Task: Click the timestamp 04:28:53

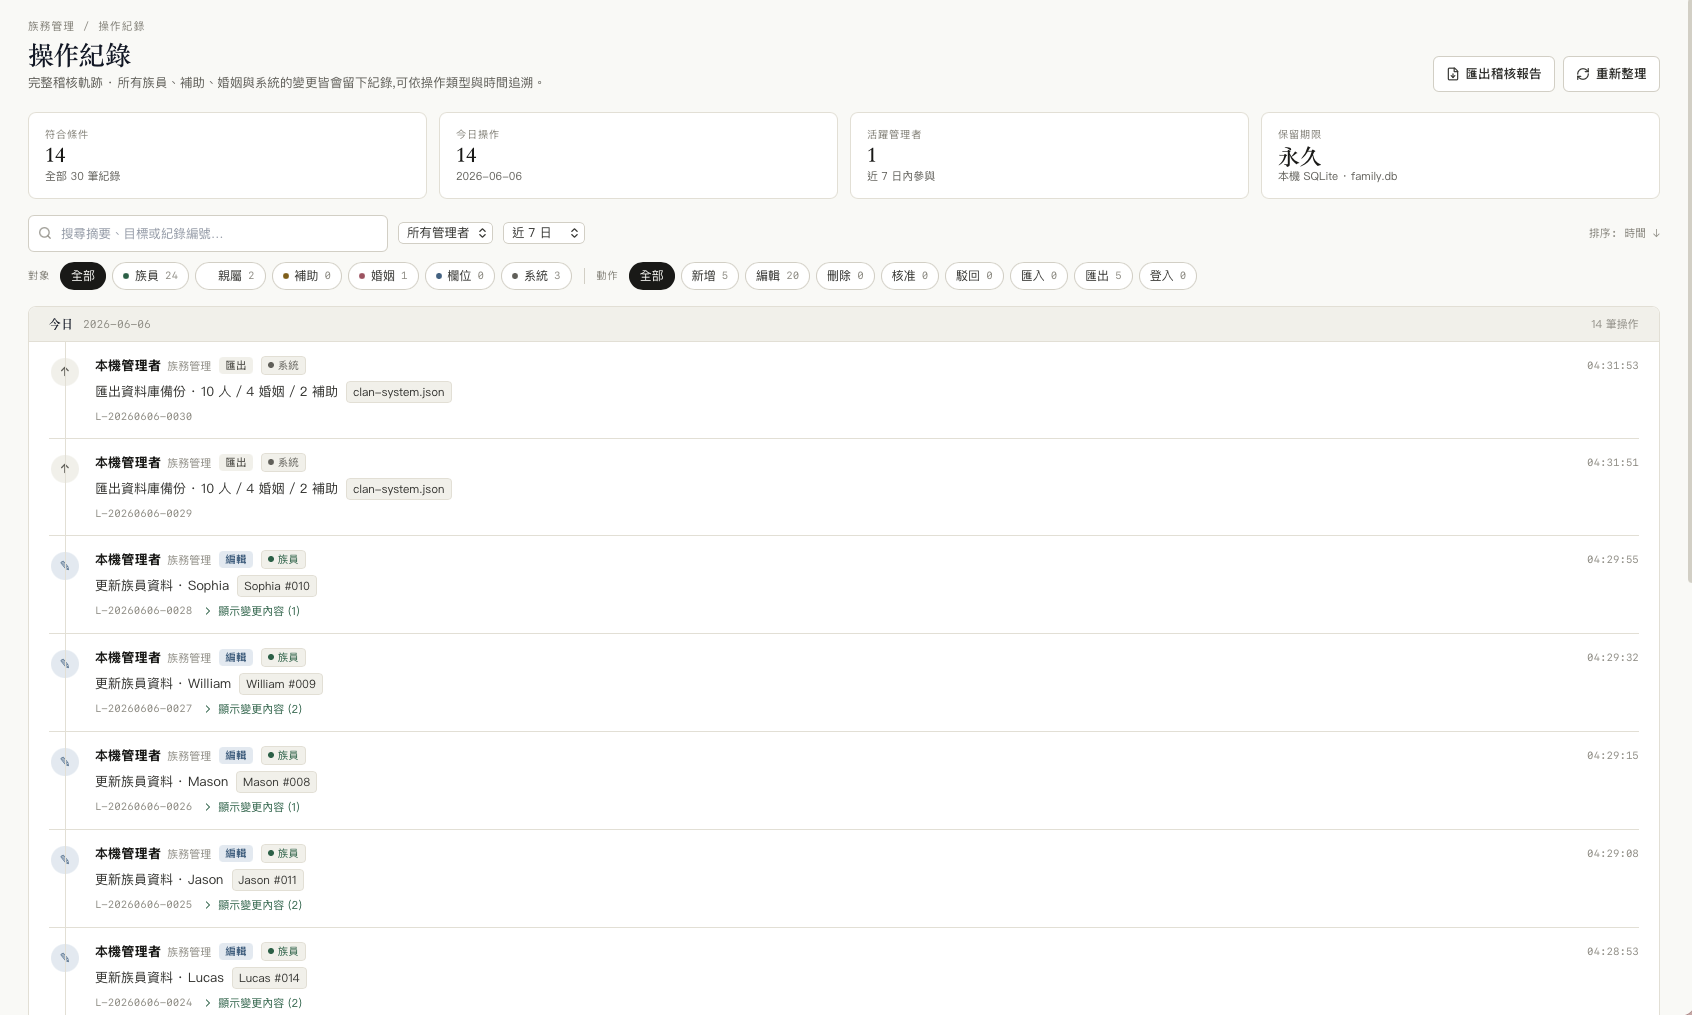Action: point(1612,952)
